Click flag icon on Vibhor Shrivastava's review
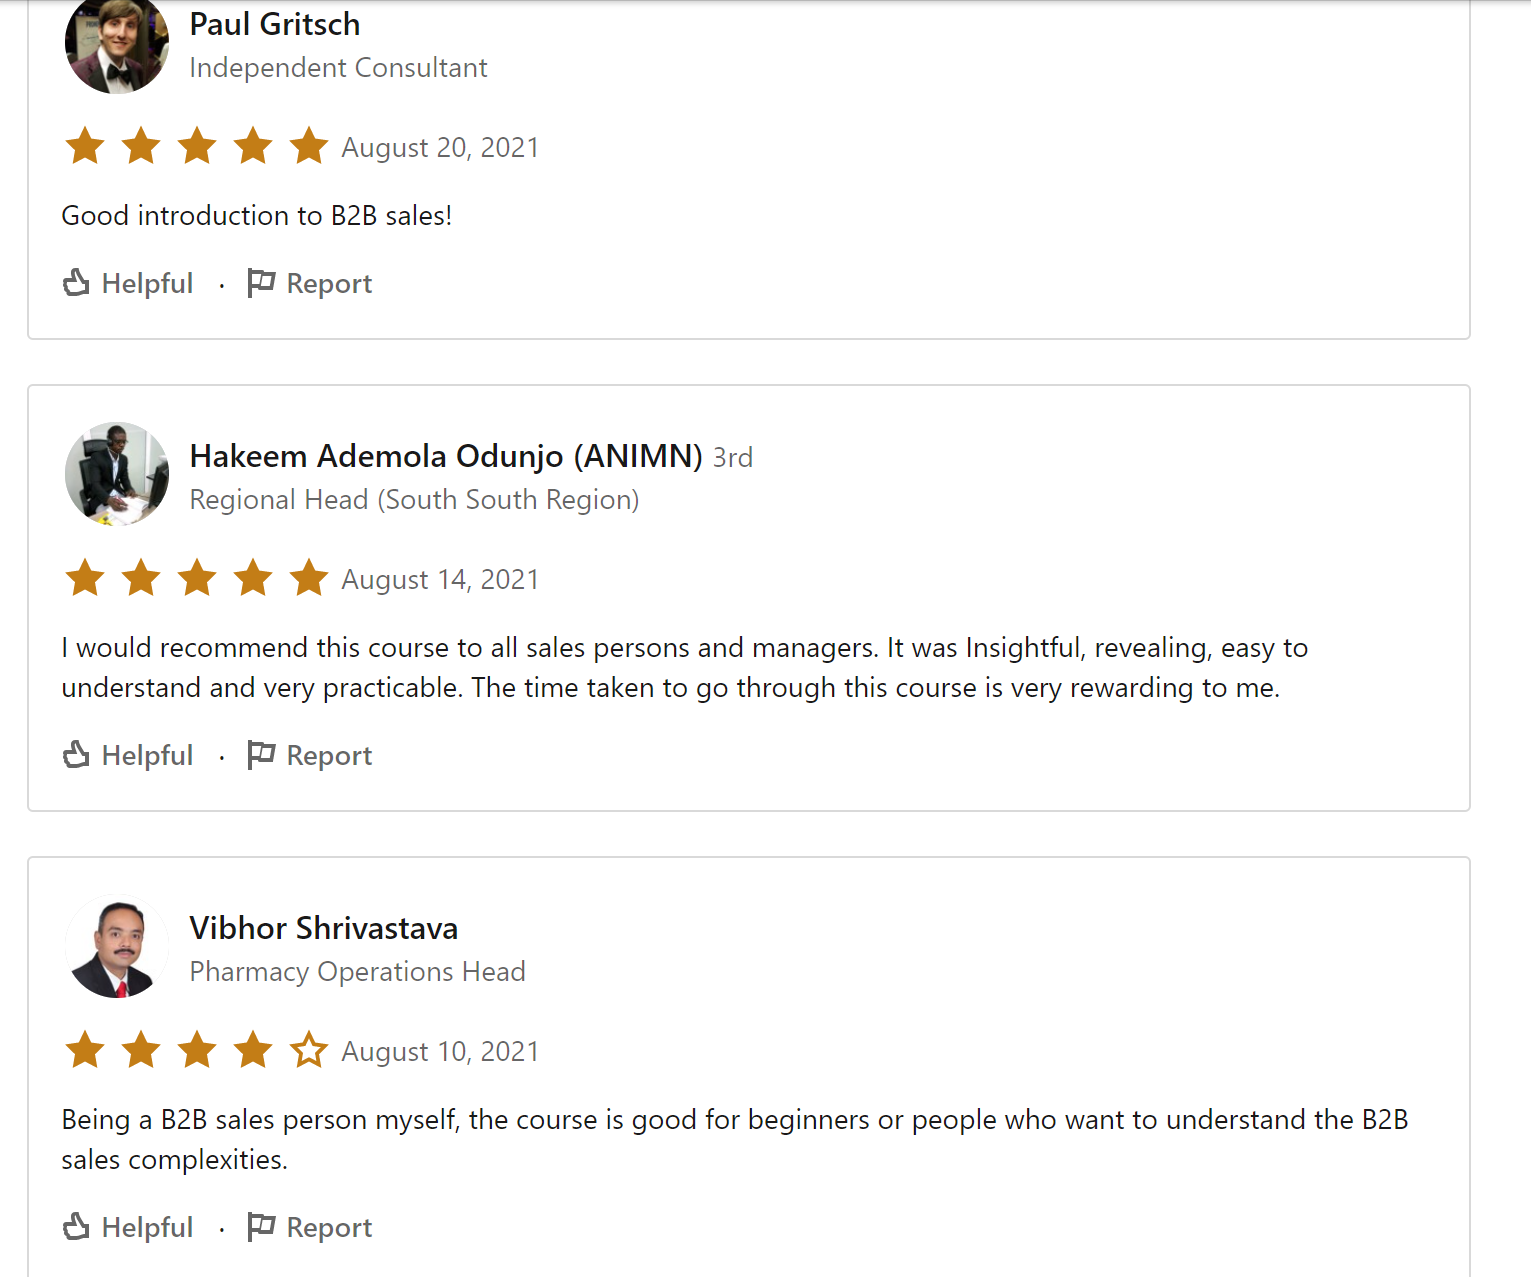The image size is (1531, 1277). coord(261,1227)
